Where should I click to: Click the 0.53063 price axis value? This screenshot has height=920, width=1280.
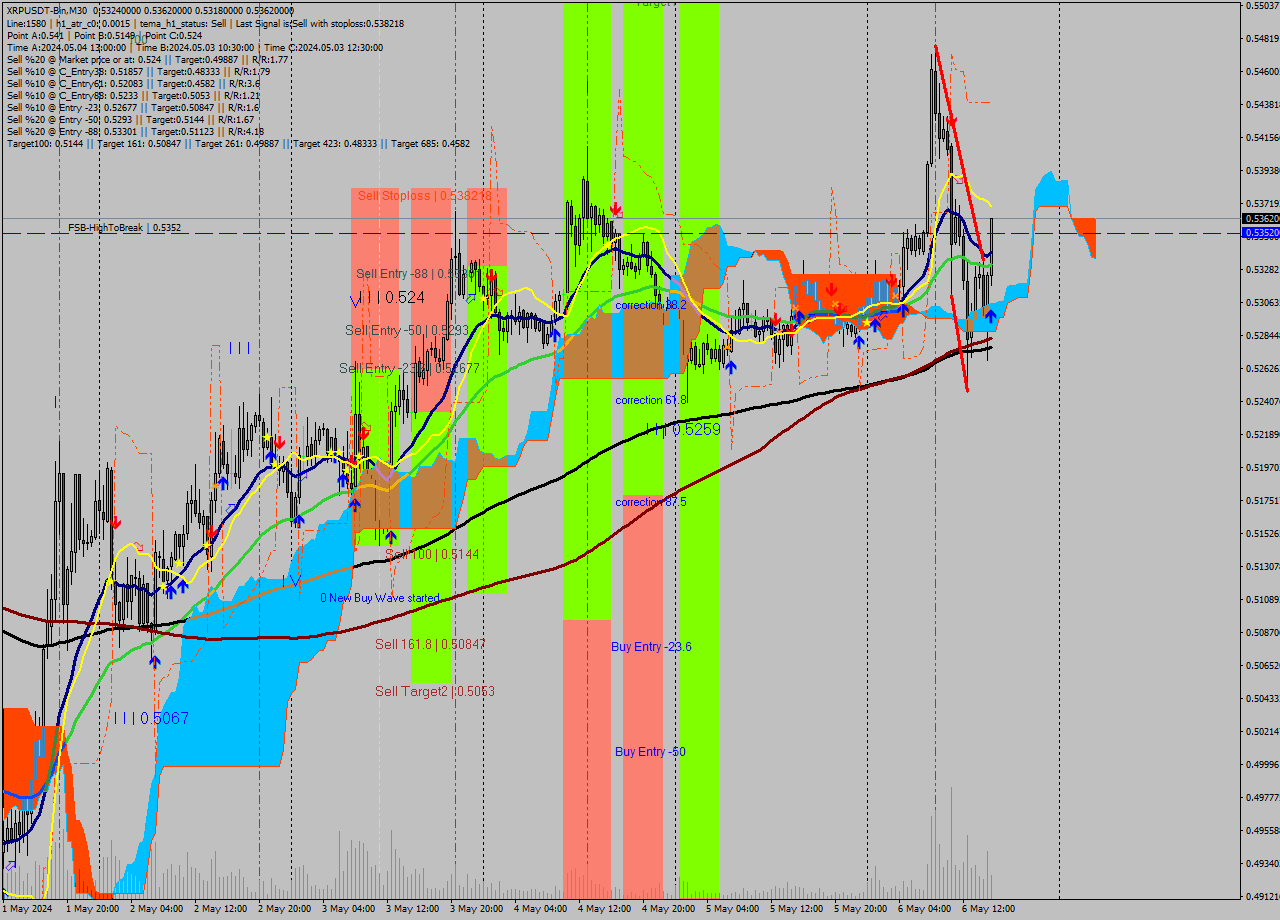(x=1262, y=303)
